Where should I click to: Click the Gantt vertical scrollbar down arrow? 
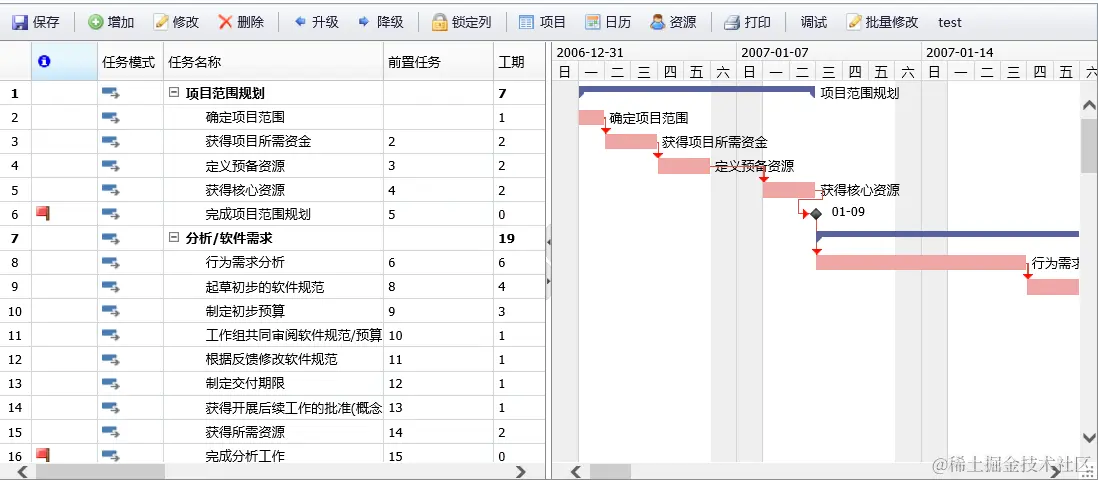tap(1089, 438)
